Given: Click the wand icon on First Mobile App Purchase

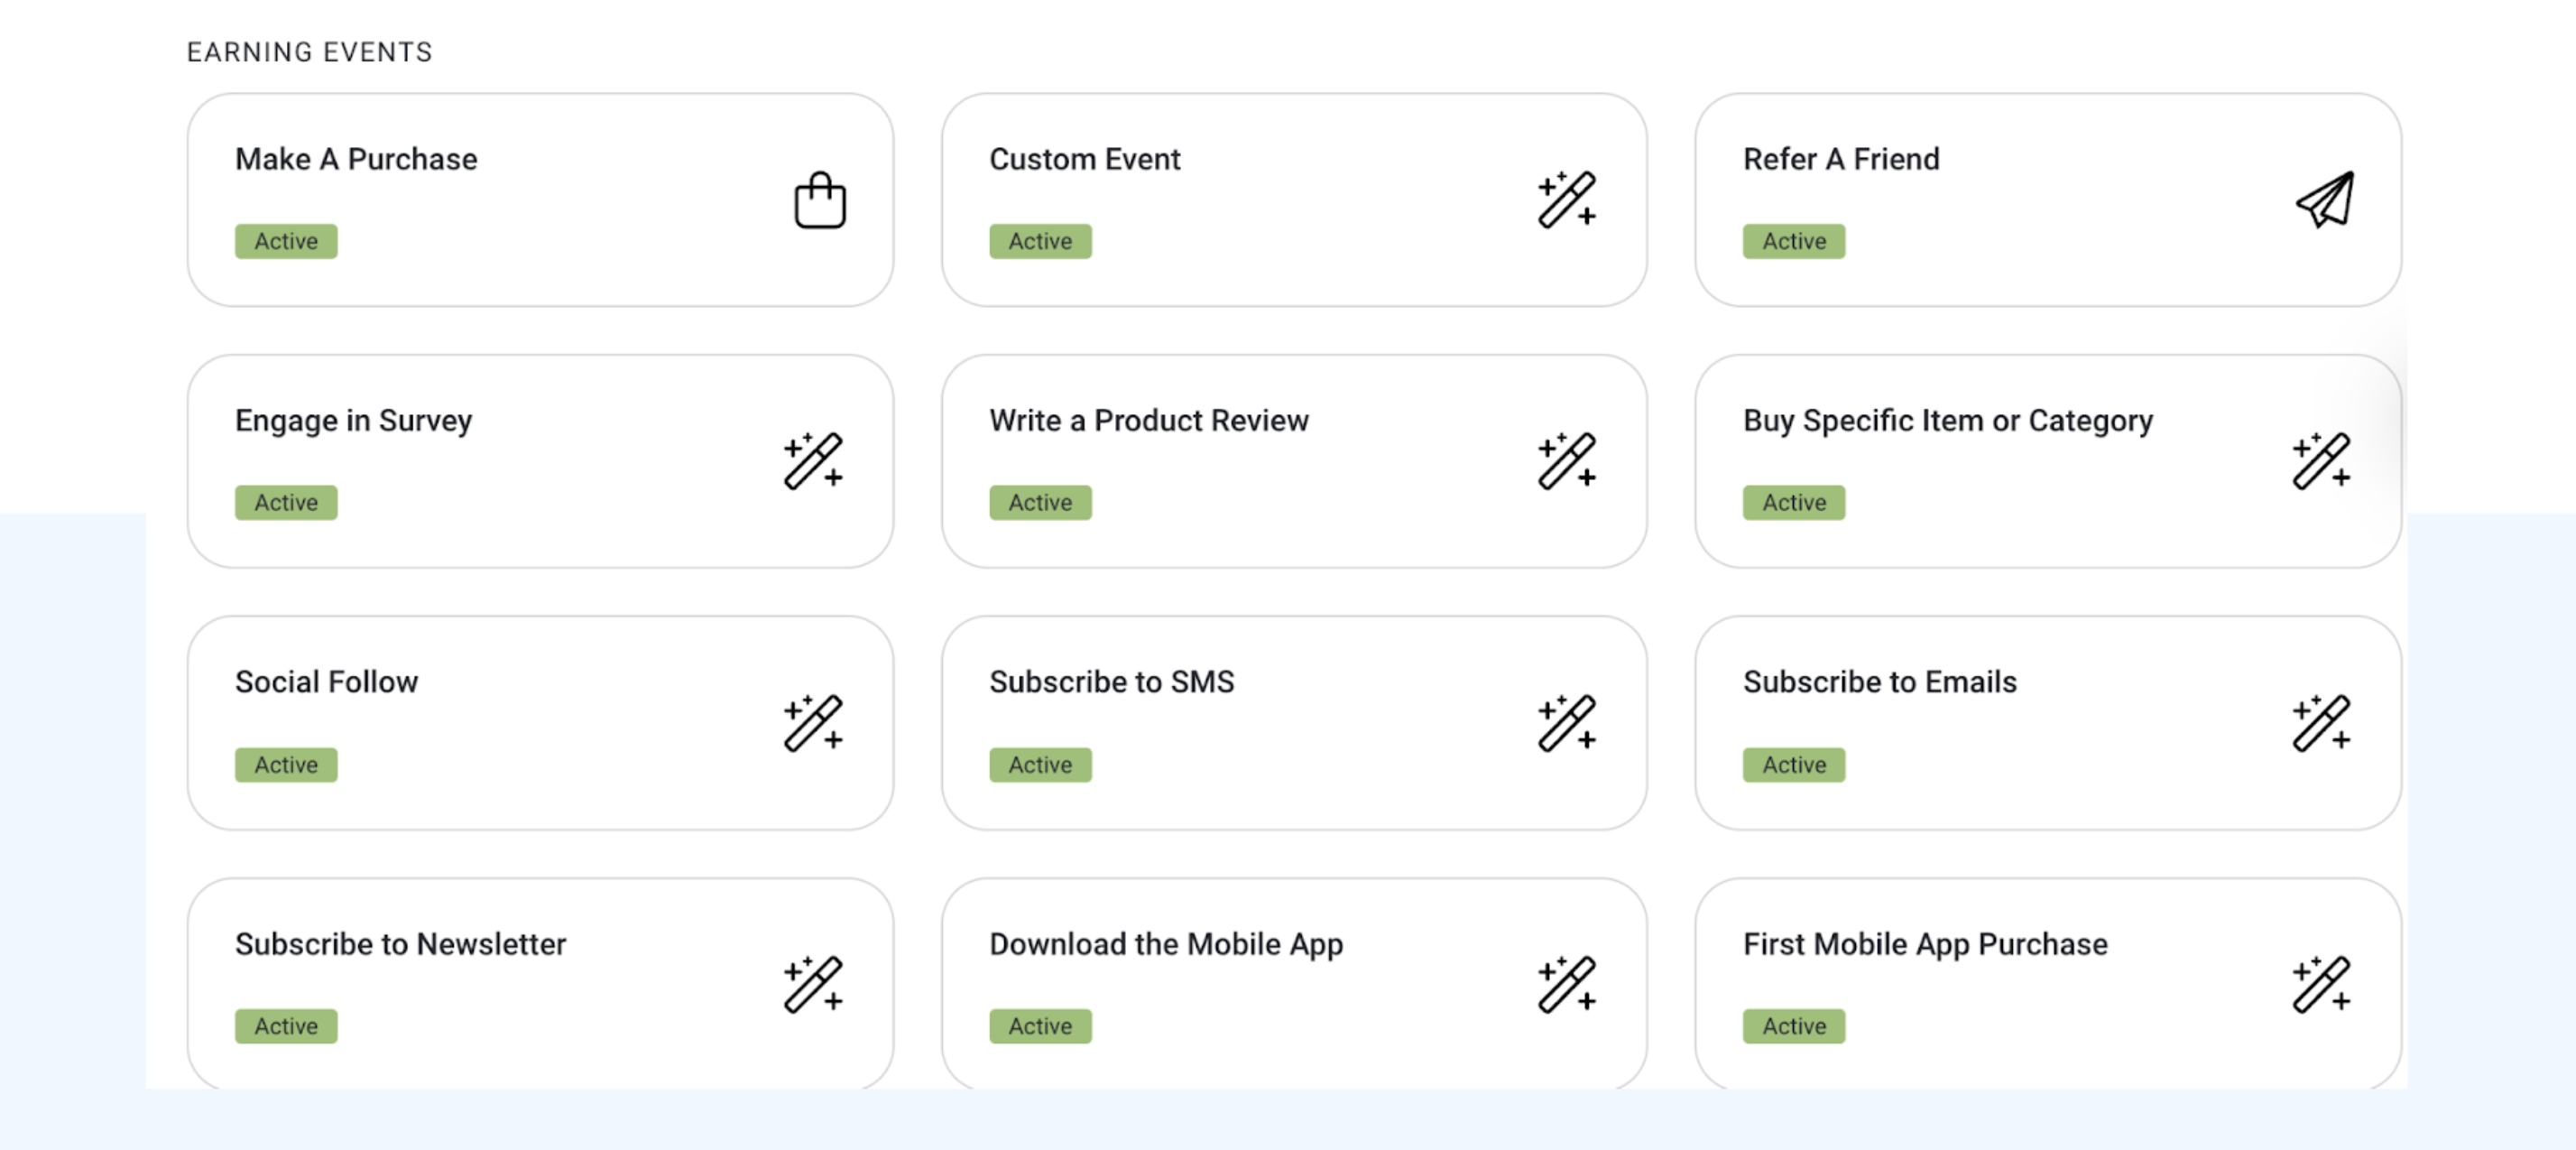Looking at the screenshot, I should (x=2321, y=985).
